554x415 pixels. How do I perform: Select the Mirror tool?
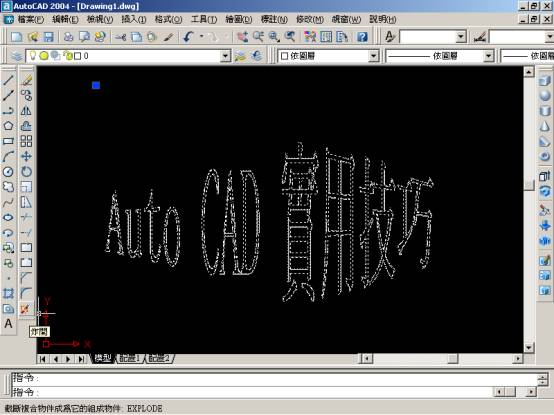(x=26, y=111)
